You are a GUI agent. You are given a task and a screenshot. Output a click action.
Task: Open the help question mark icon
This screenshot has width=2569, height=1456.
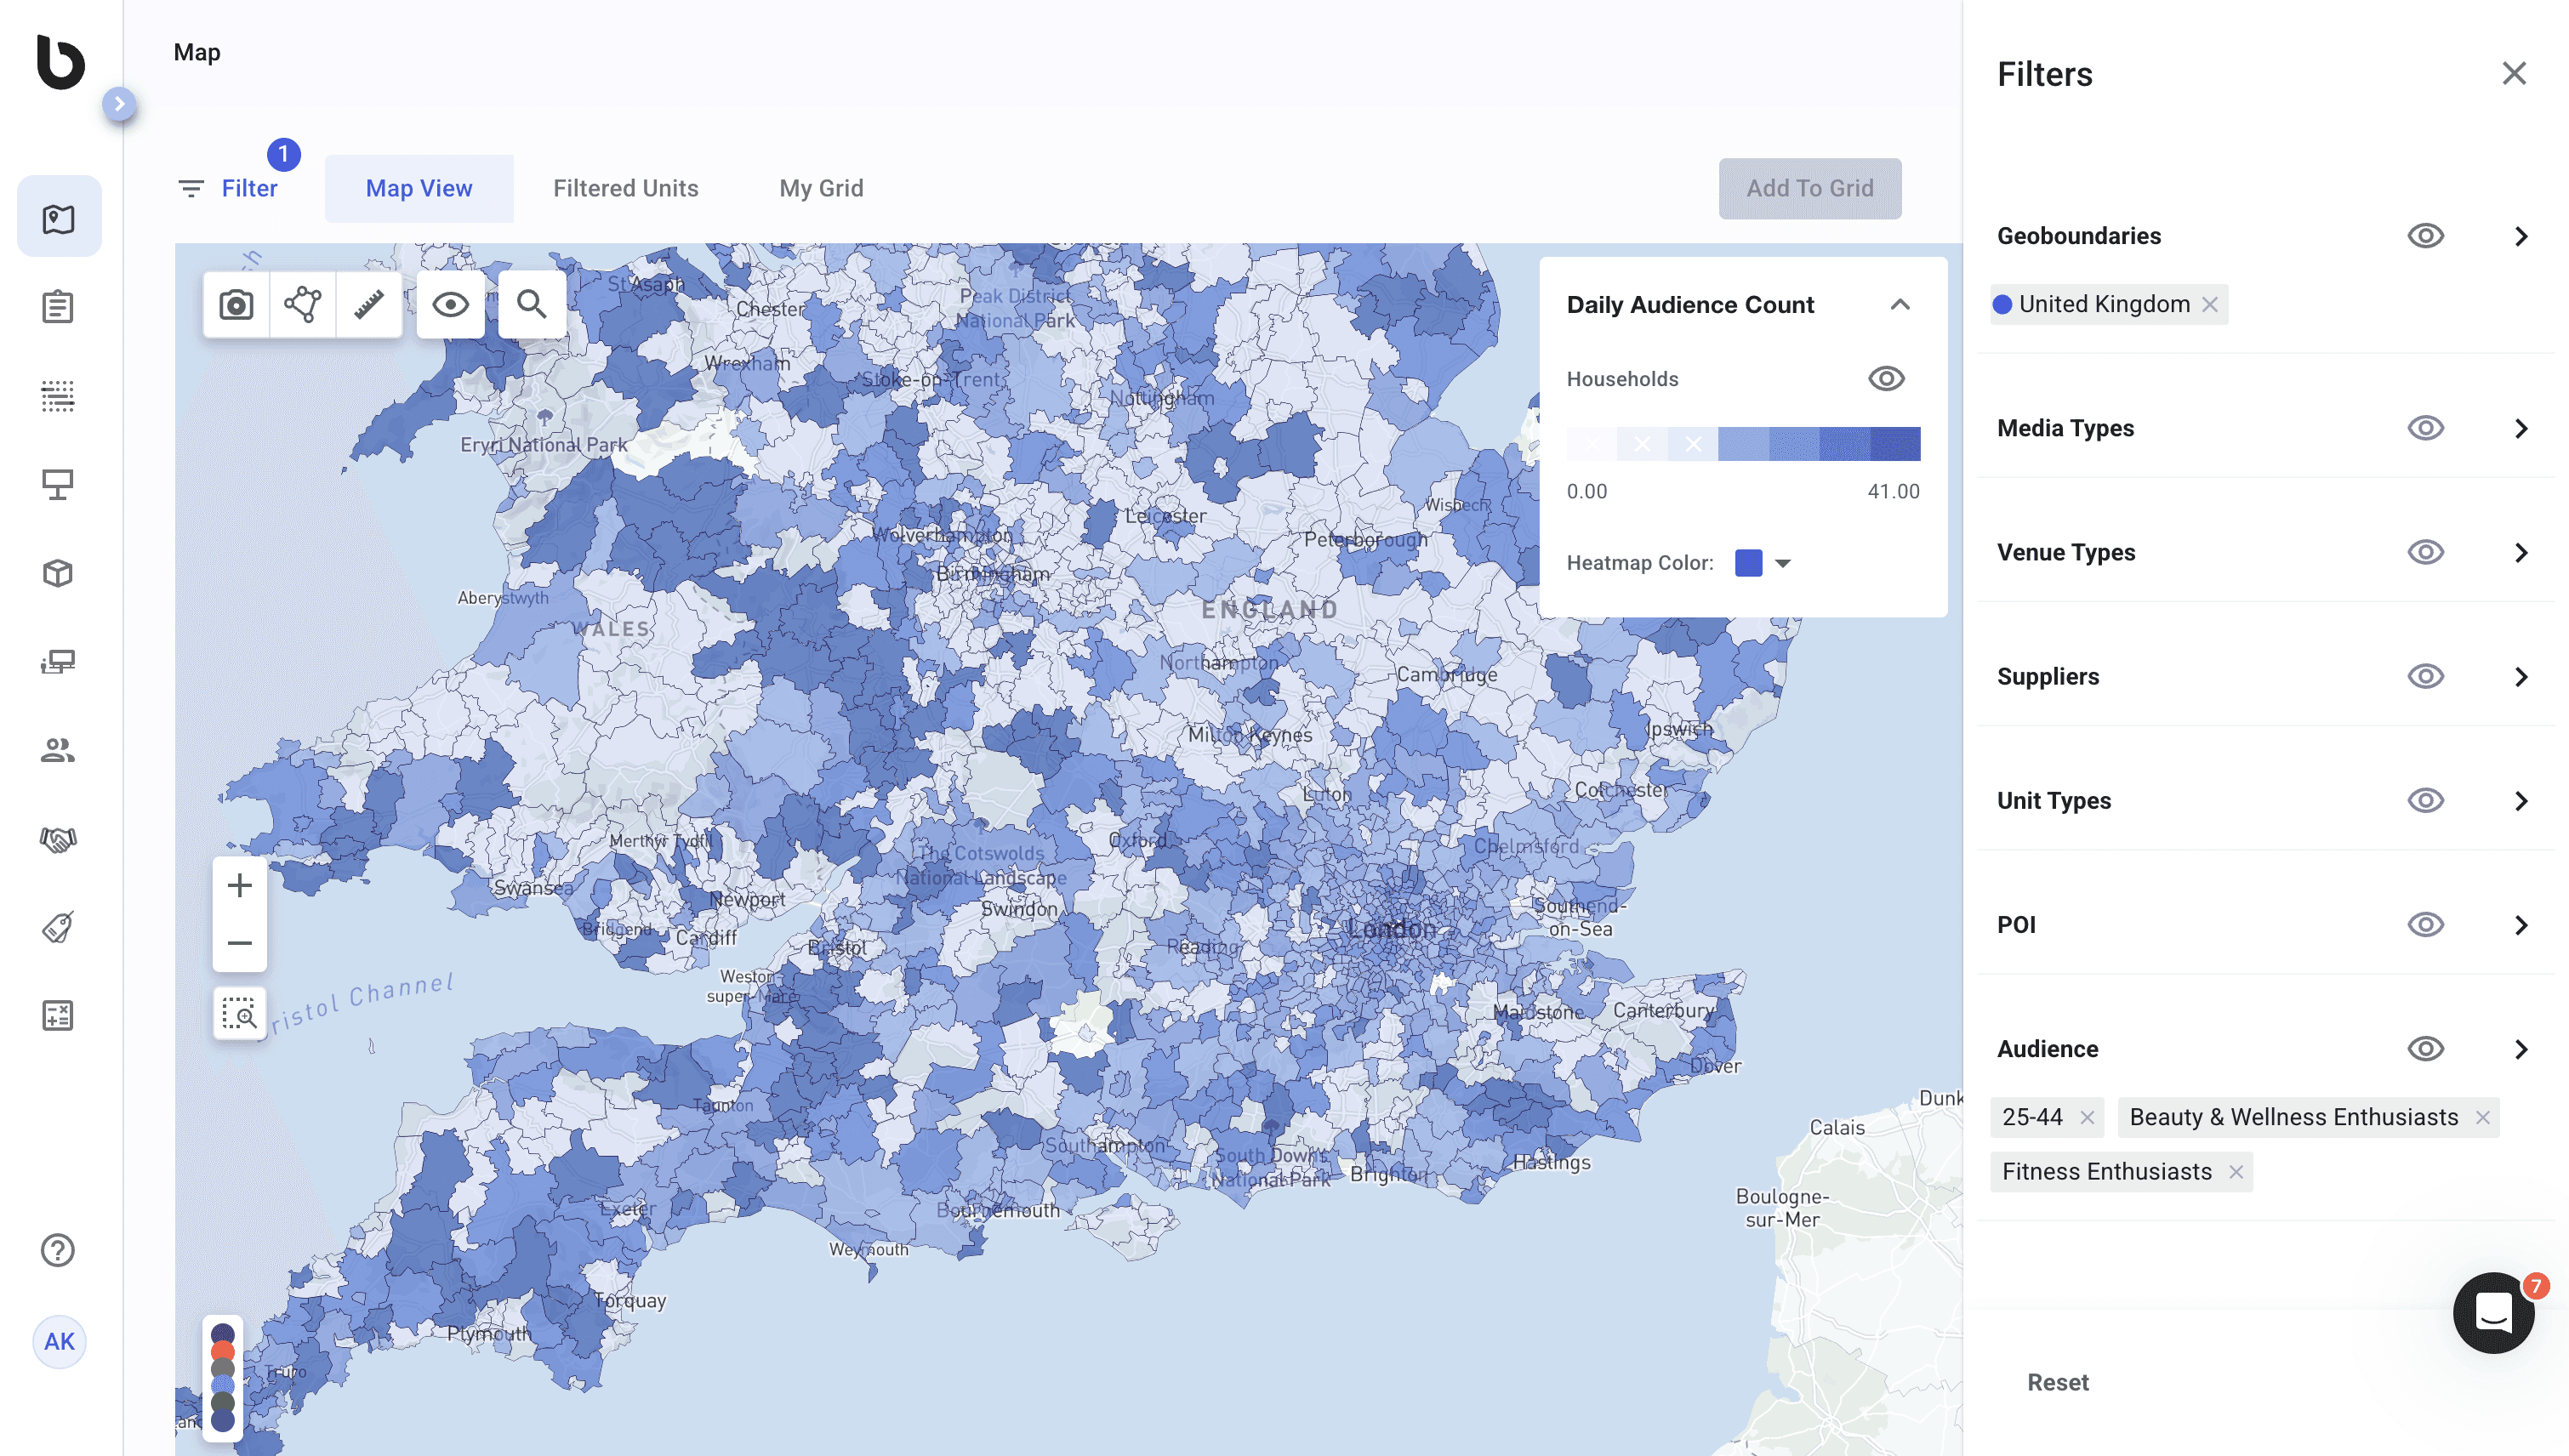click(58, 1250)
